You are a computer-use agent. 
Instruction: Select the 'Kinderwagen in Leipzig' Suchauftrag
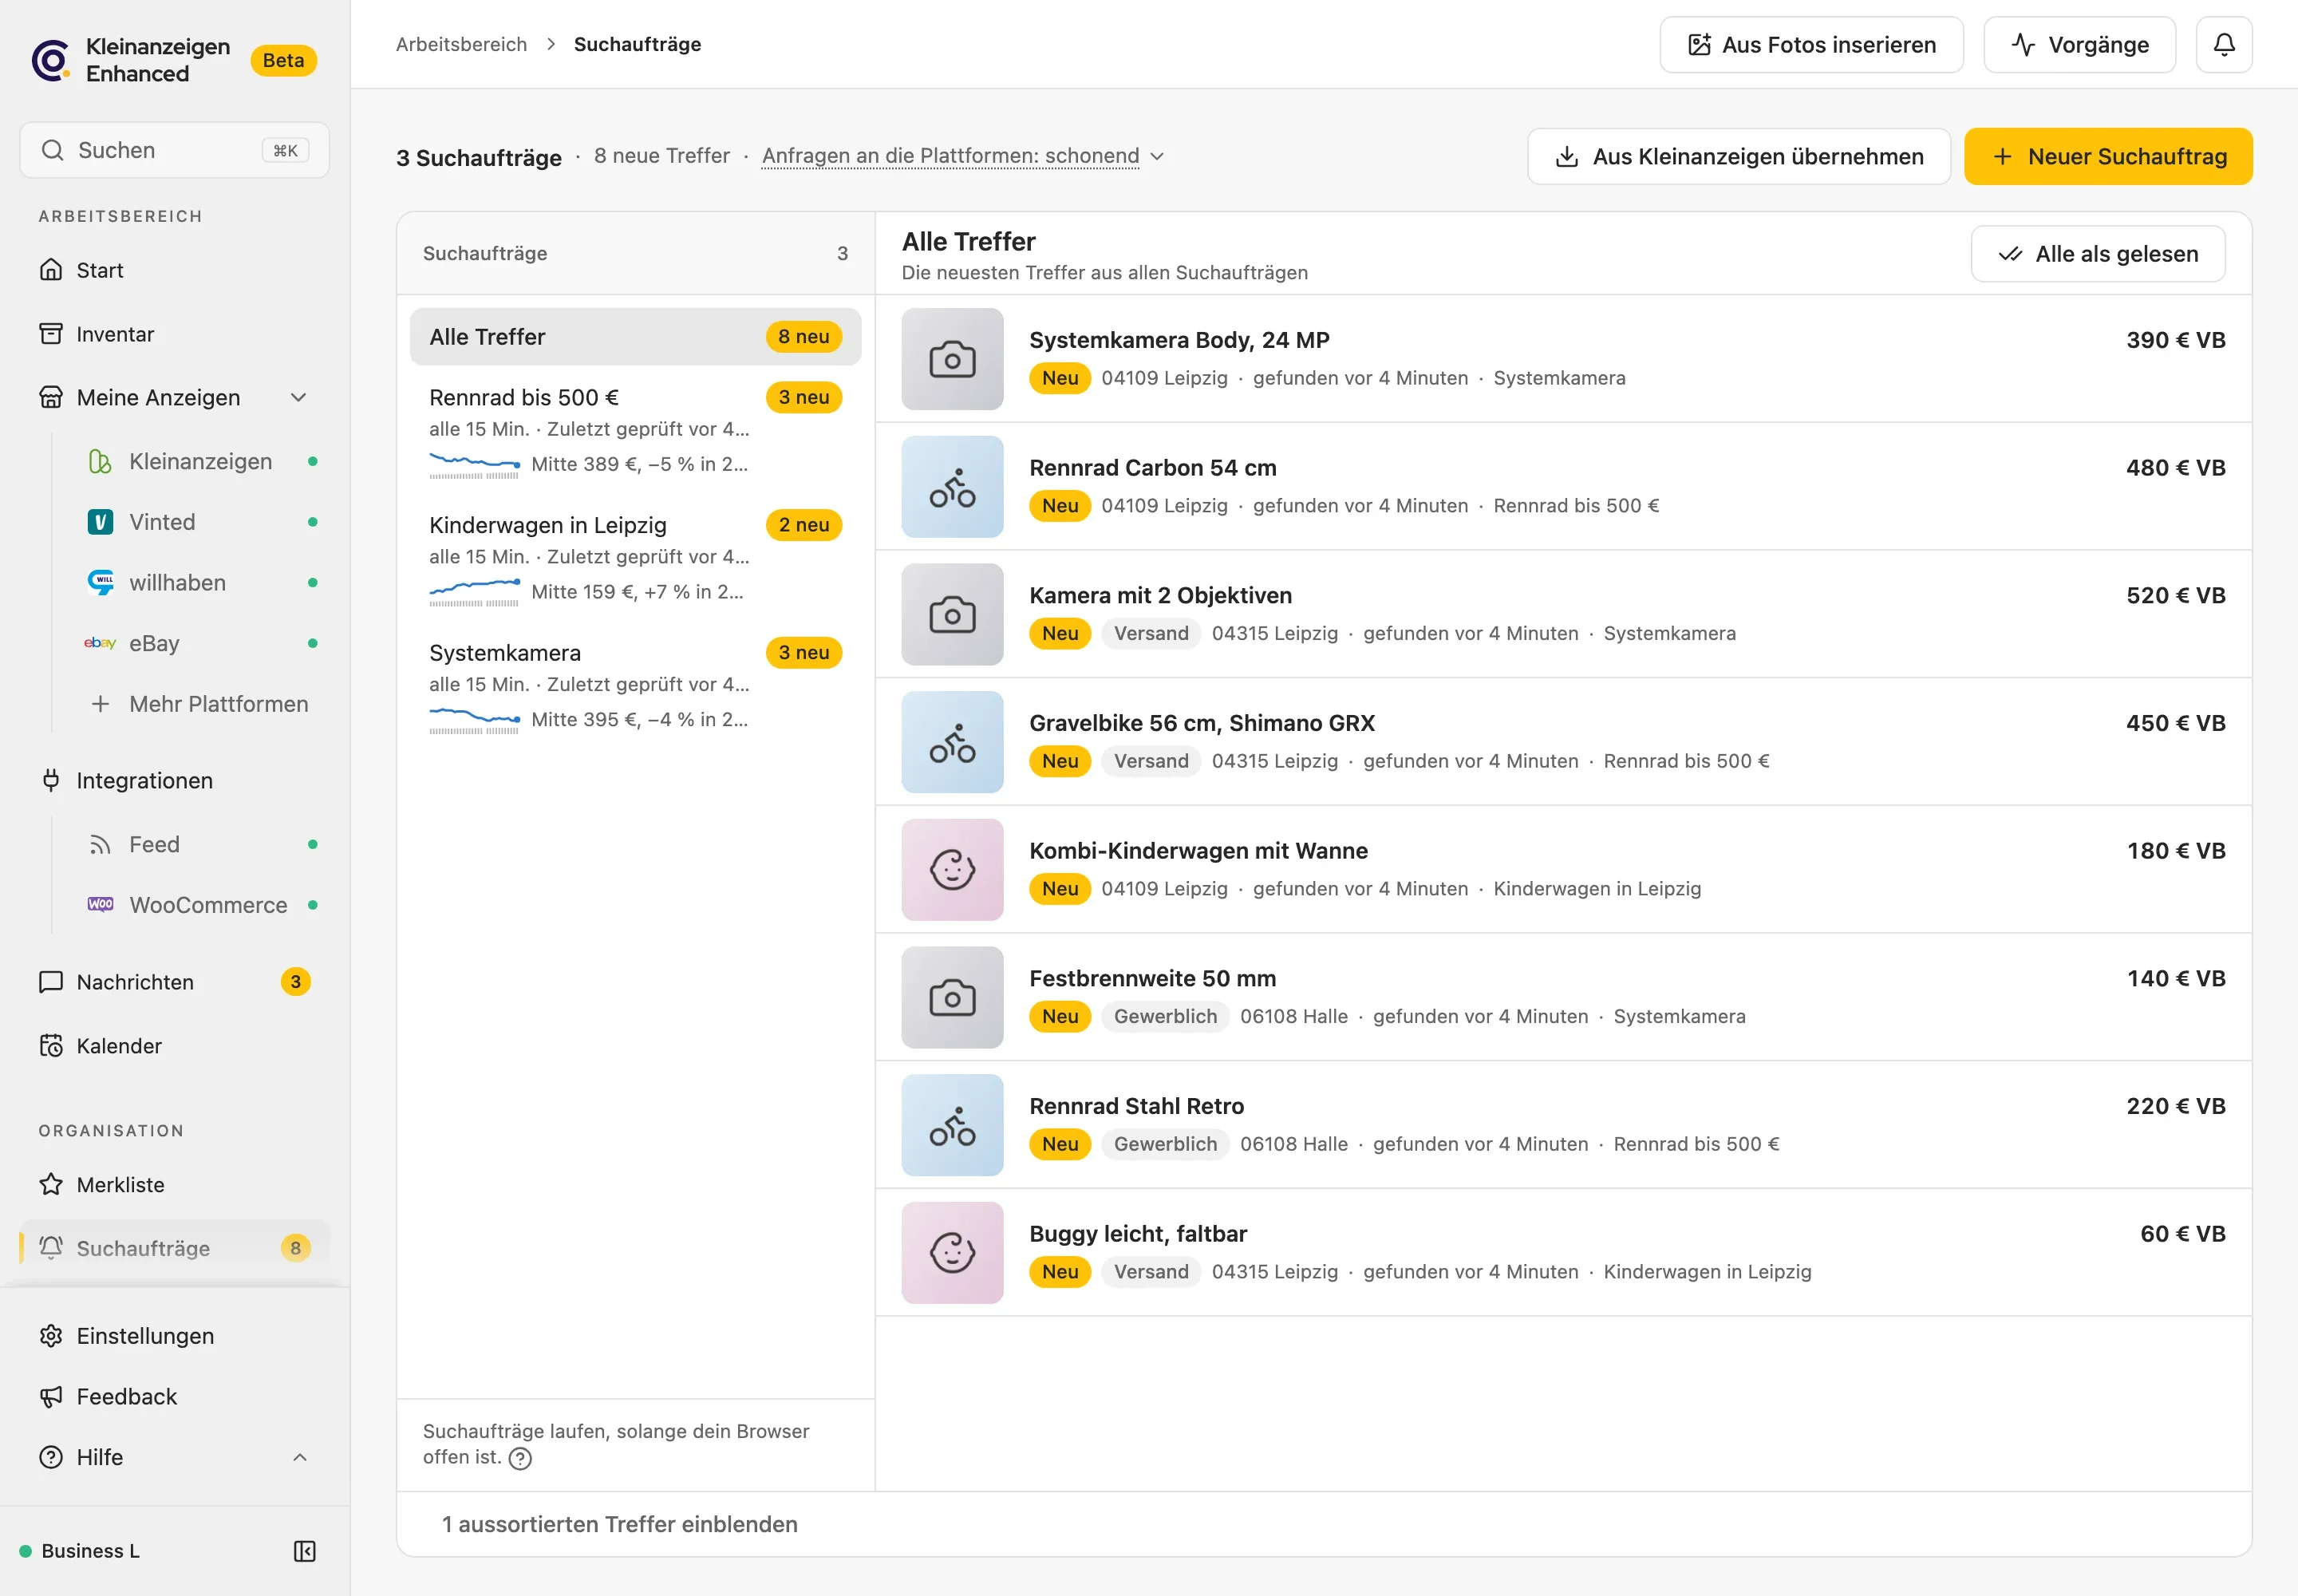click(x=635, y=559)
